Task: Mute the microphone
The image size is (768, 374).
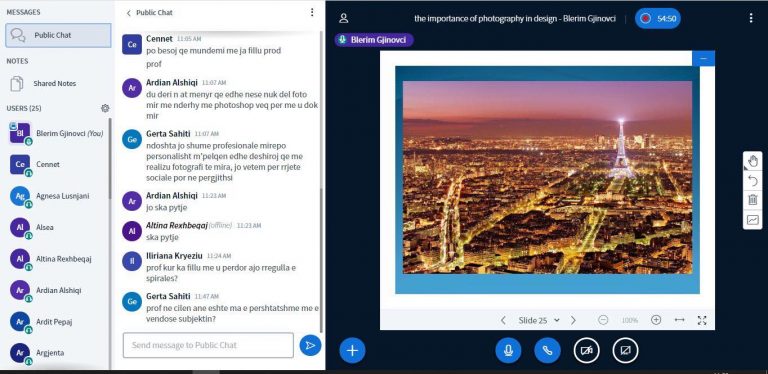Action: 508,351
